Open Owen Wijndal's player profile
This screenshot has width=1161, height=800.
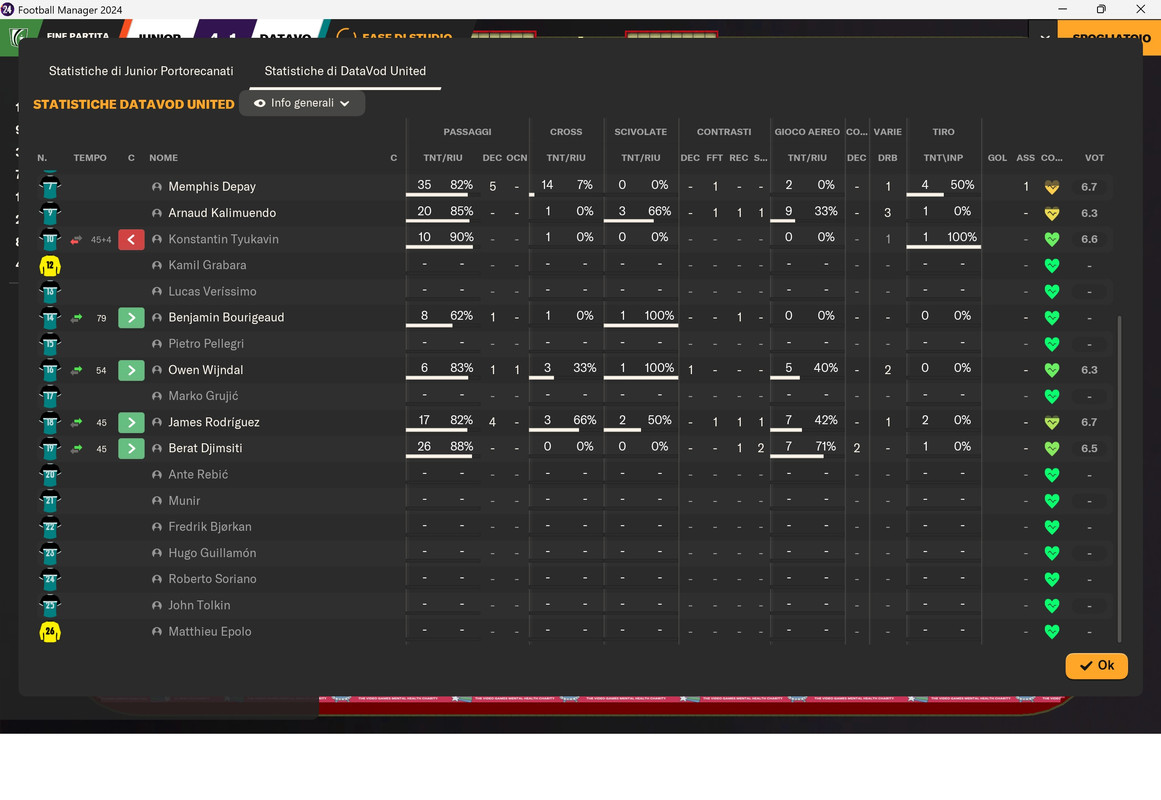click(205, 370)
